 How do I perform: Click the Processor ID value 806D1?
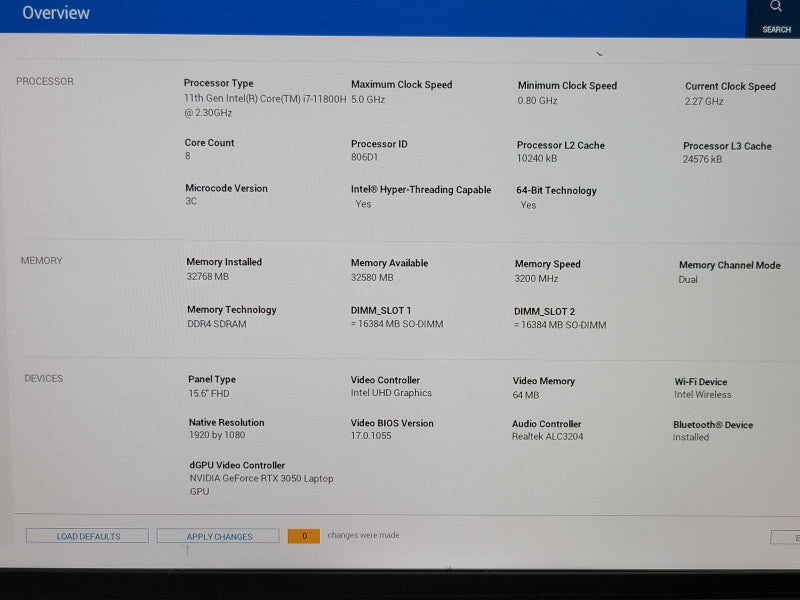click(x=364, y=157)
